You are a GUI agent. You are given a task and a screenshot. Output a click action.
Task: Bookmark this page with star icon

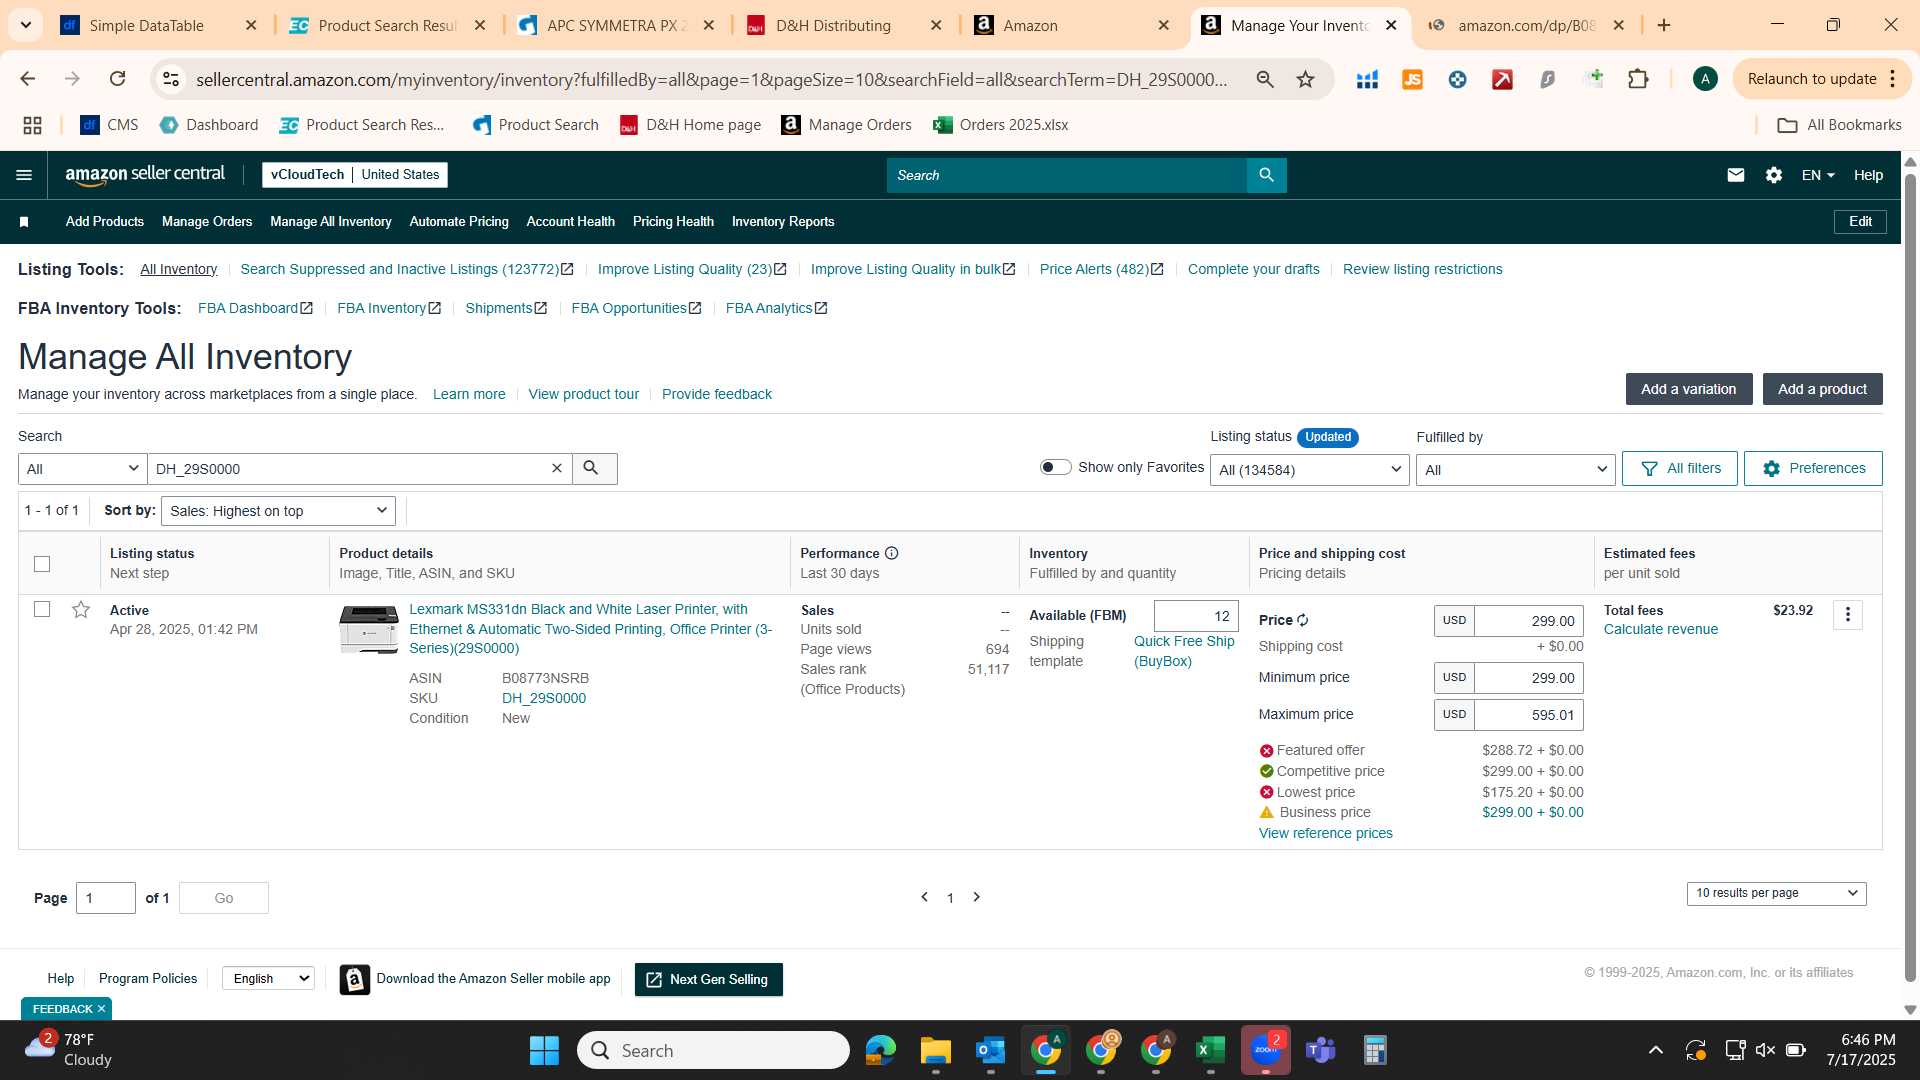pos(1305,79)
